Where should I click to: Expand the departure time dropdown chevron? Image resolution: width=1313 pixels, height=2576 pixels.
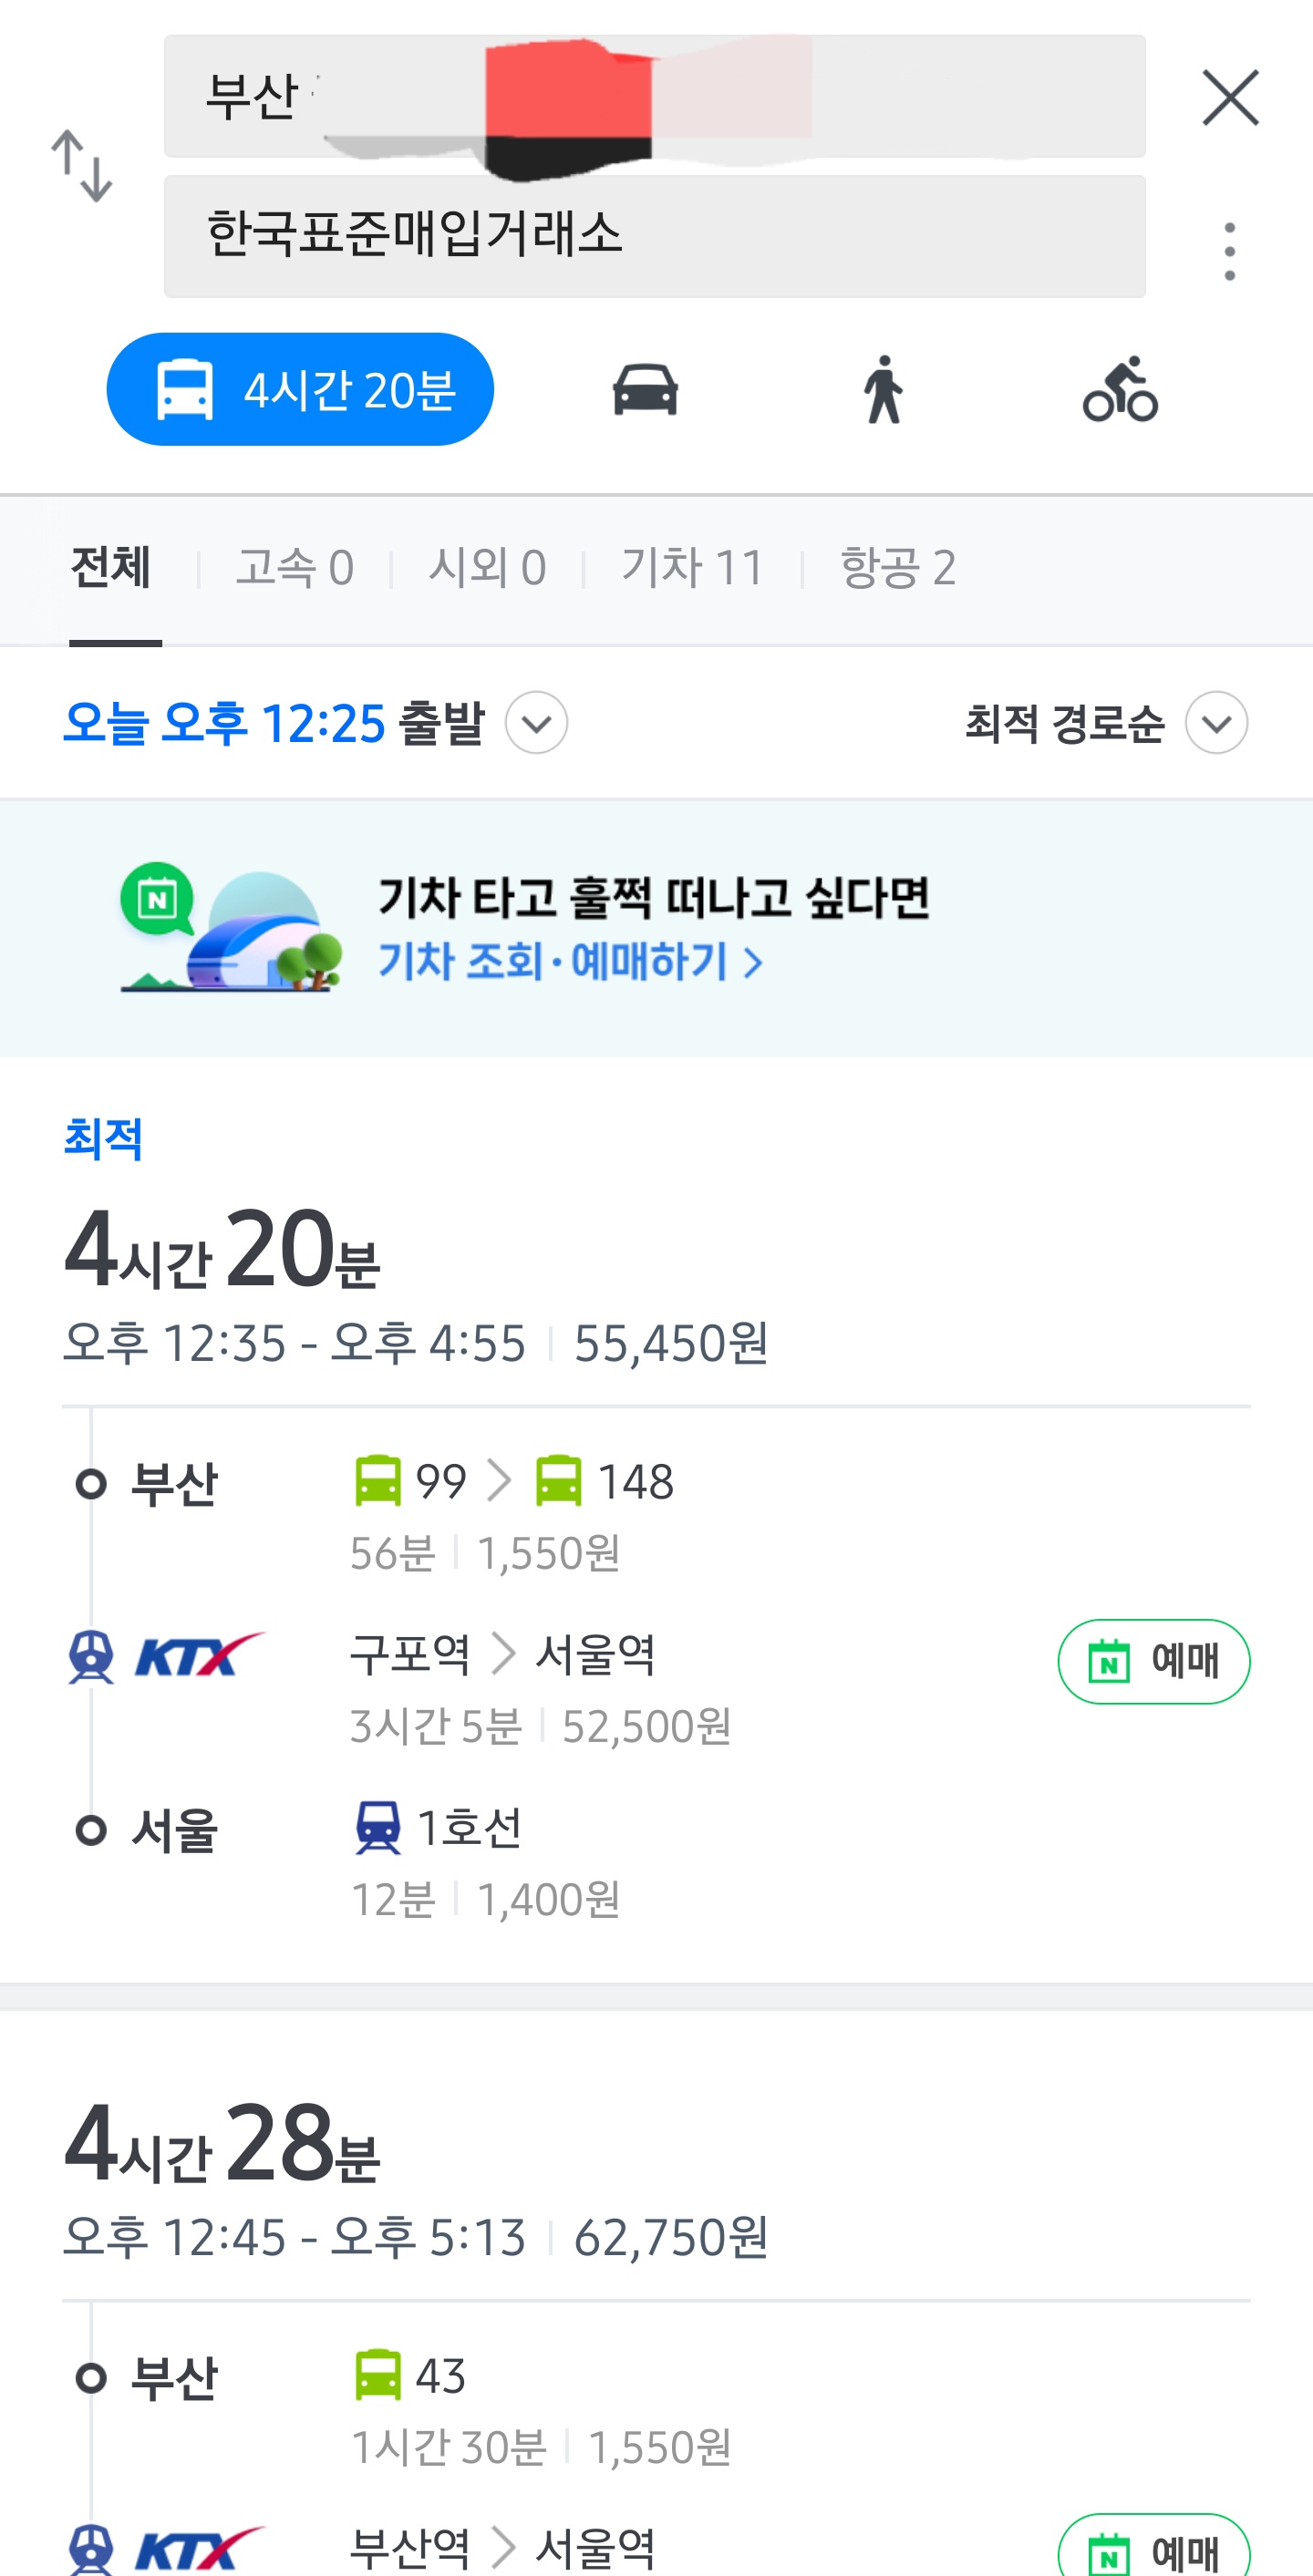click(x=536, y=722)
